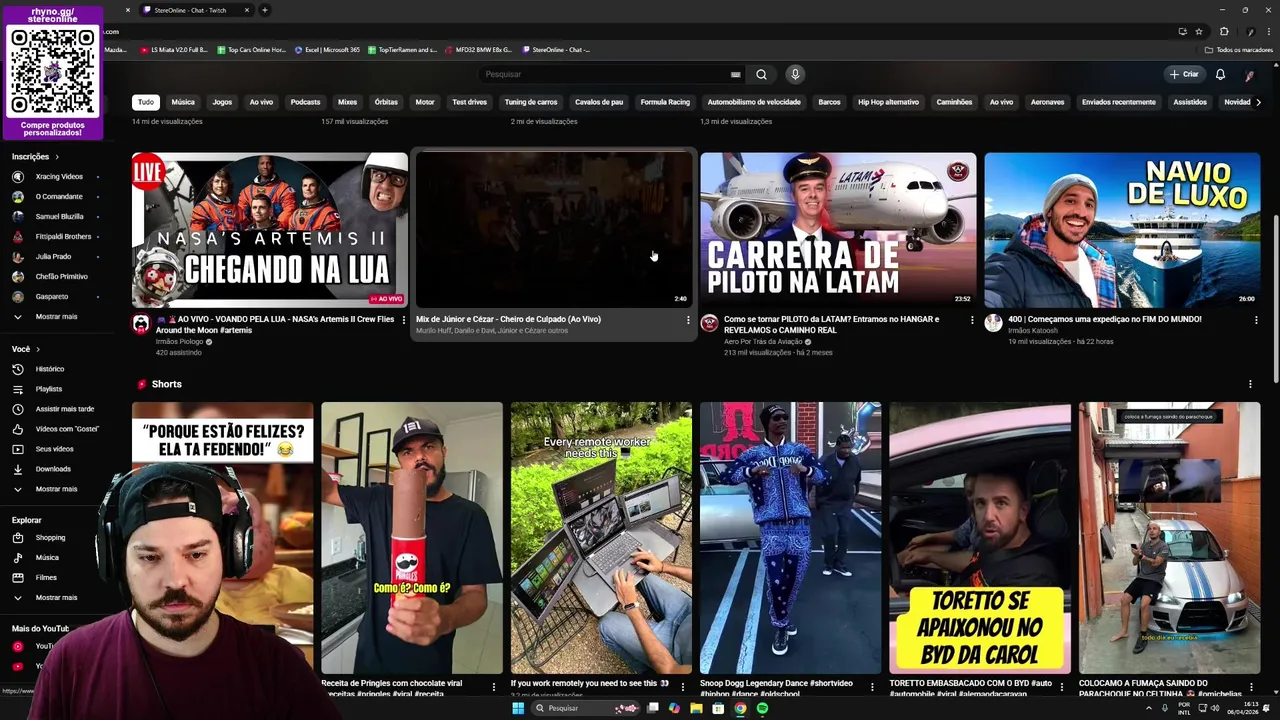
Task: Show more category chips with right arrow
Action: (x=1258, y=102)
